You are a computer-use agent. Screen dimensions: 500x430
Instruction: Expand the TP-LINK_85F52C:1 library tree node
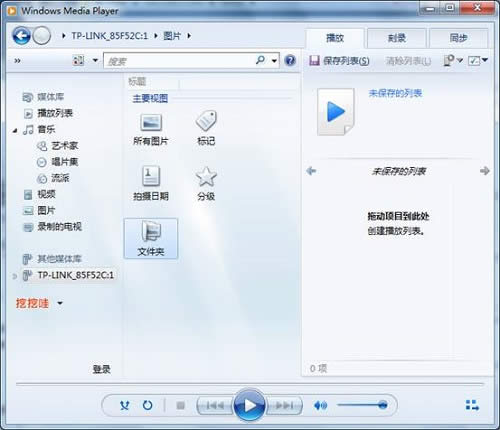(15, 276)
